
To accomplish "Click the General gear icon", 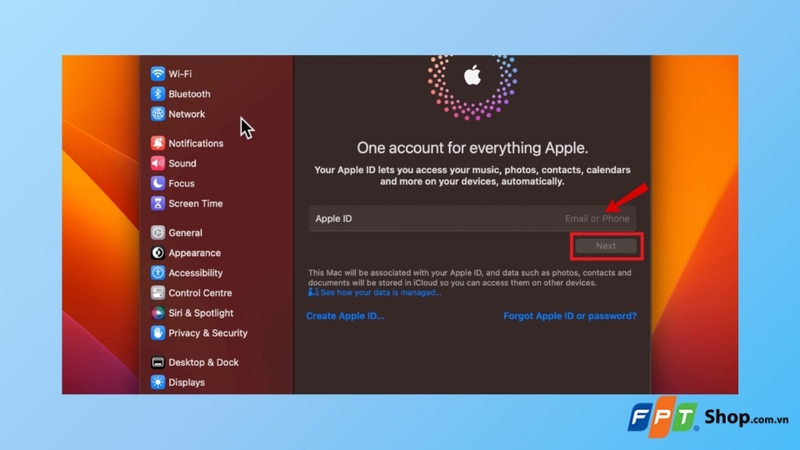I will (x=158, y=233).
